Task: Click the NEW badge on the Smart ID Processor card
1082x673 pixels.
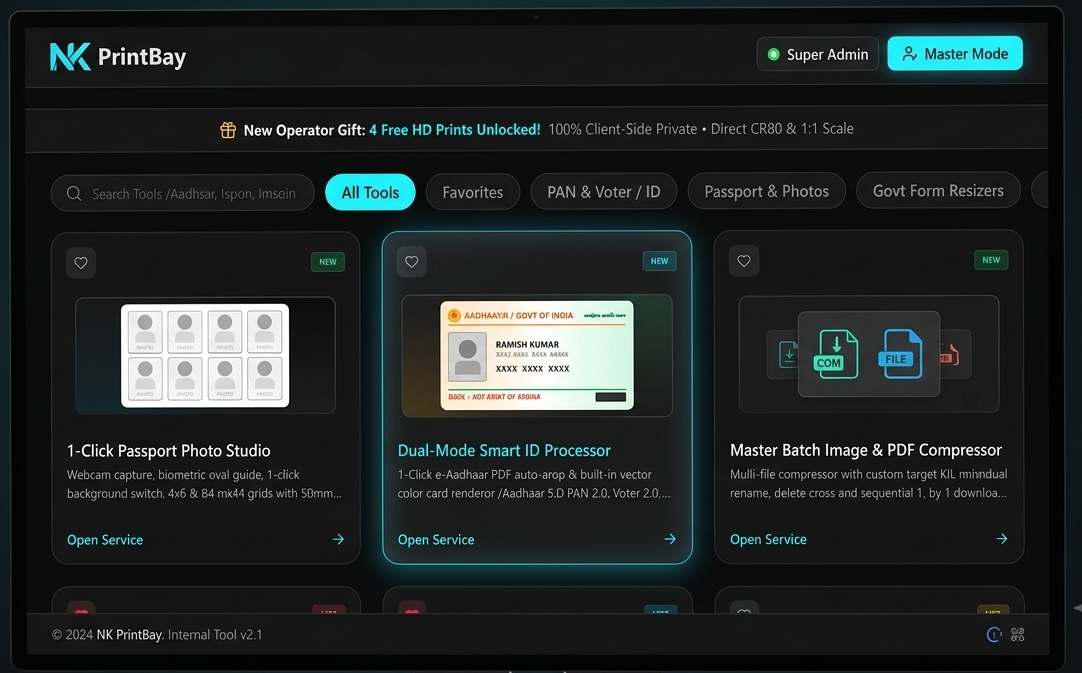Action: coord(660,261)
